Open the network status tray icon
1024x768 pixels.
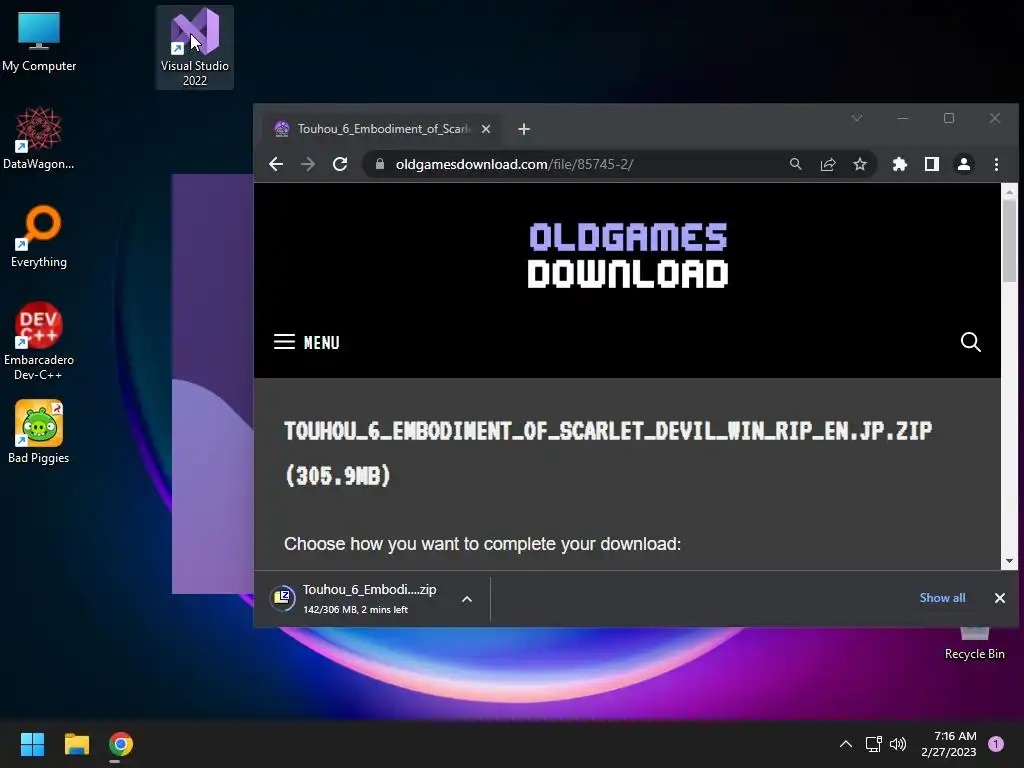[x=873, y=744]
